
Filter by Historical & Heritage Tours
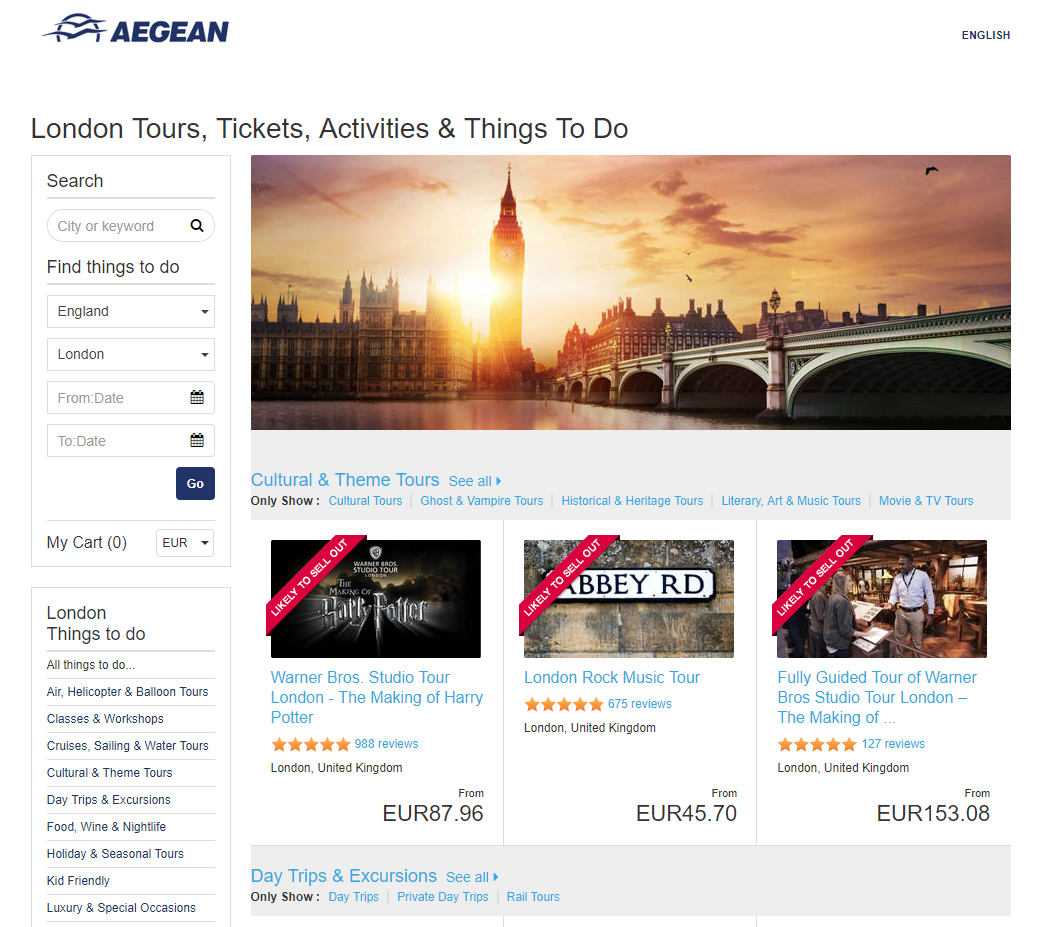(632, 500)
